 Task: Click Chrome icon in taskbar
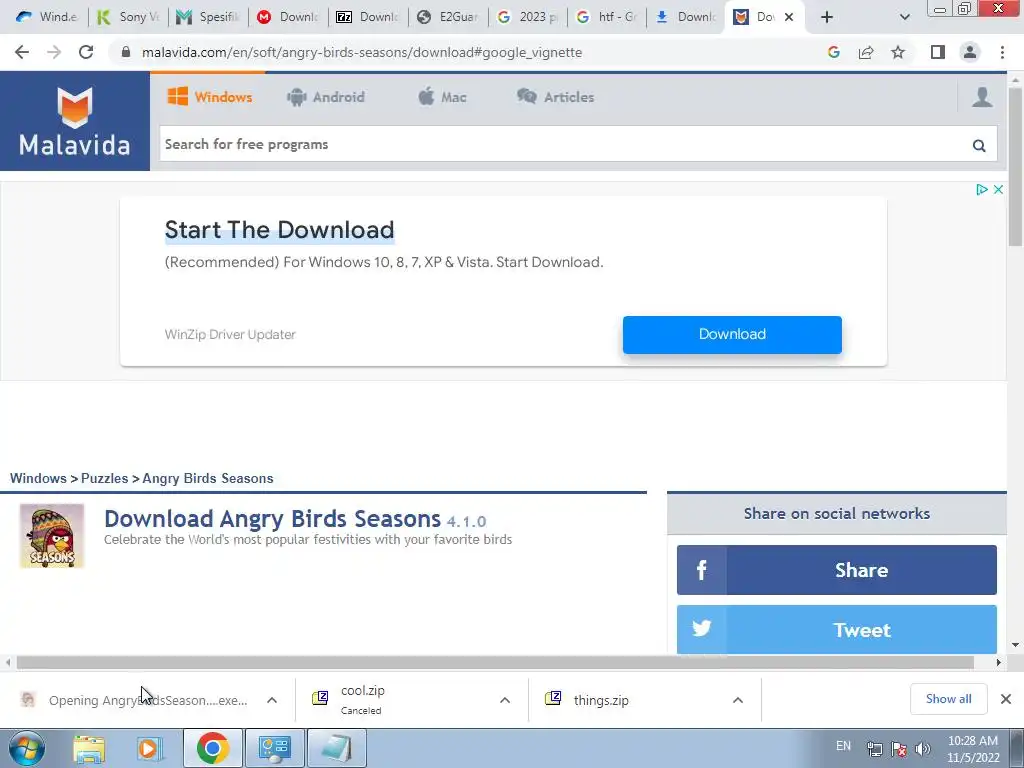click(212, 748)
